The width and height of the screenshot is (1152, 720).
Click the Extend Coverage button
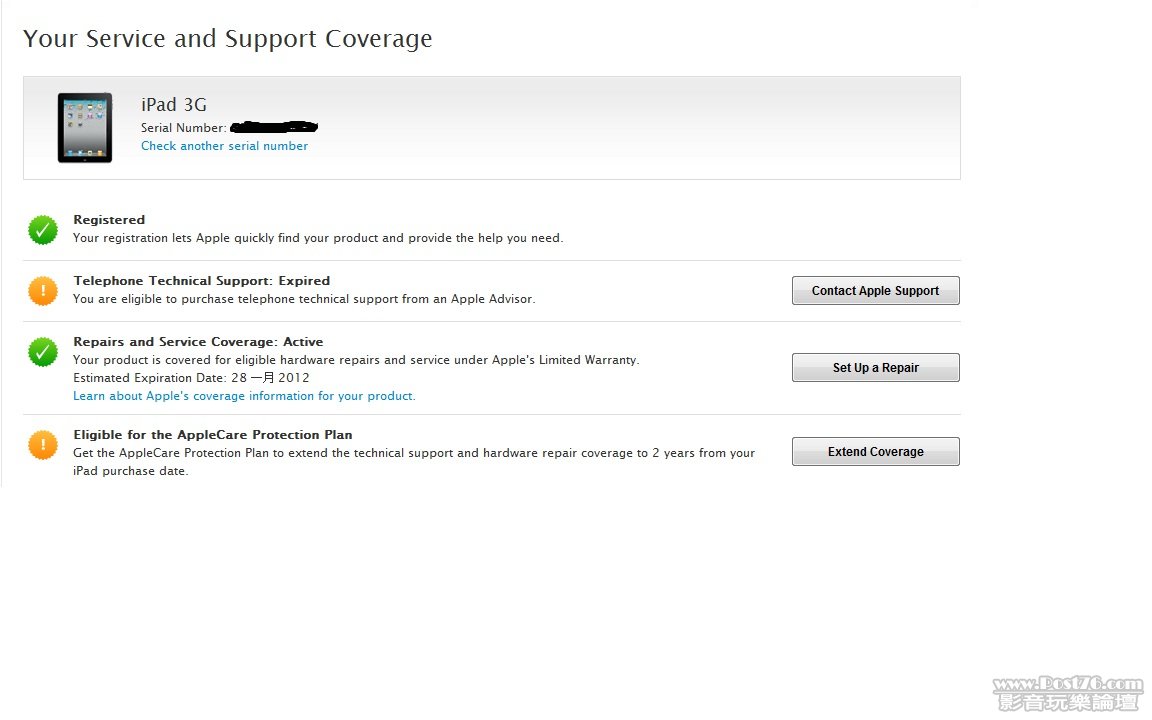(x=876, y=451)
